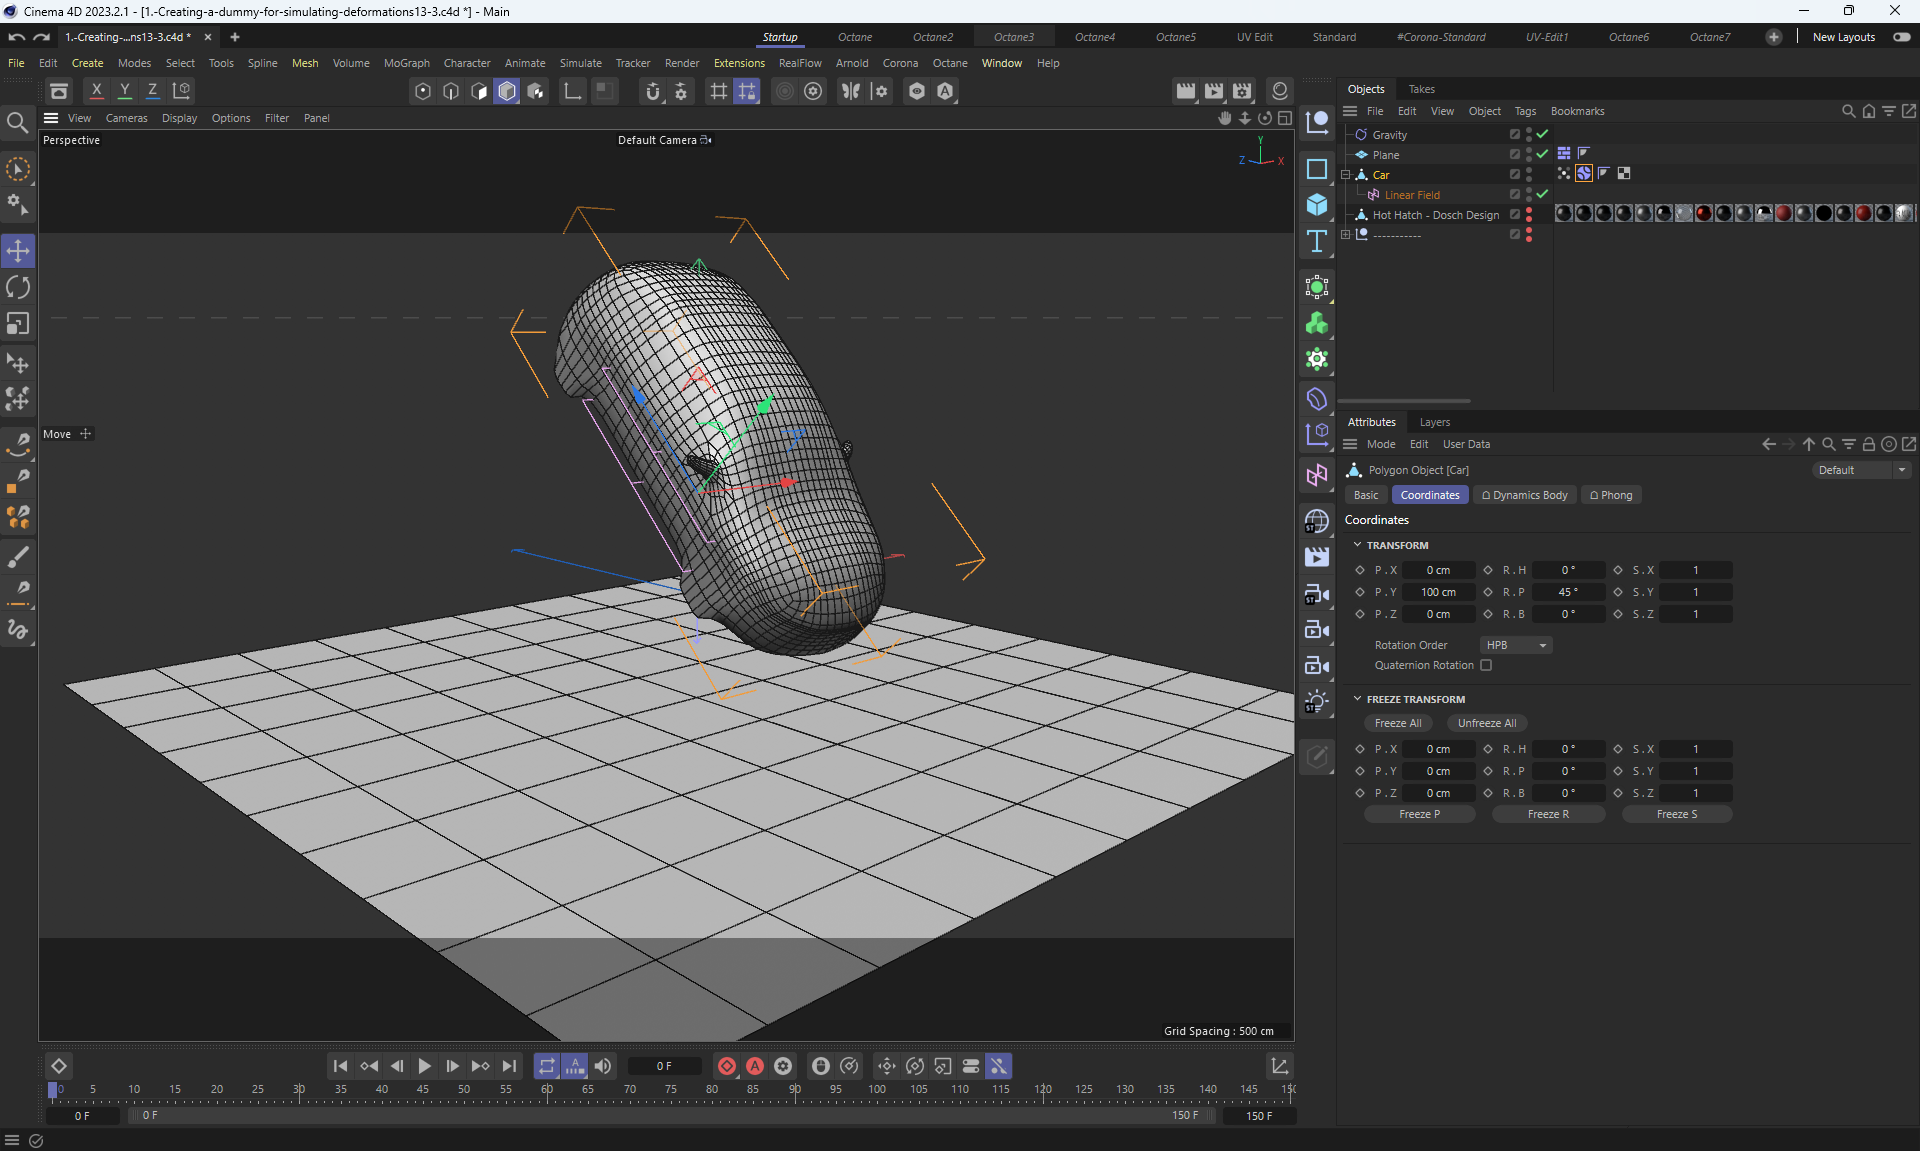Collapse the Freeze Transform section
Screen dimensions: 1920x1151
(1357, 699)
